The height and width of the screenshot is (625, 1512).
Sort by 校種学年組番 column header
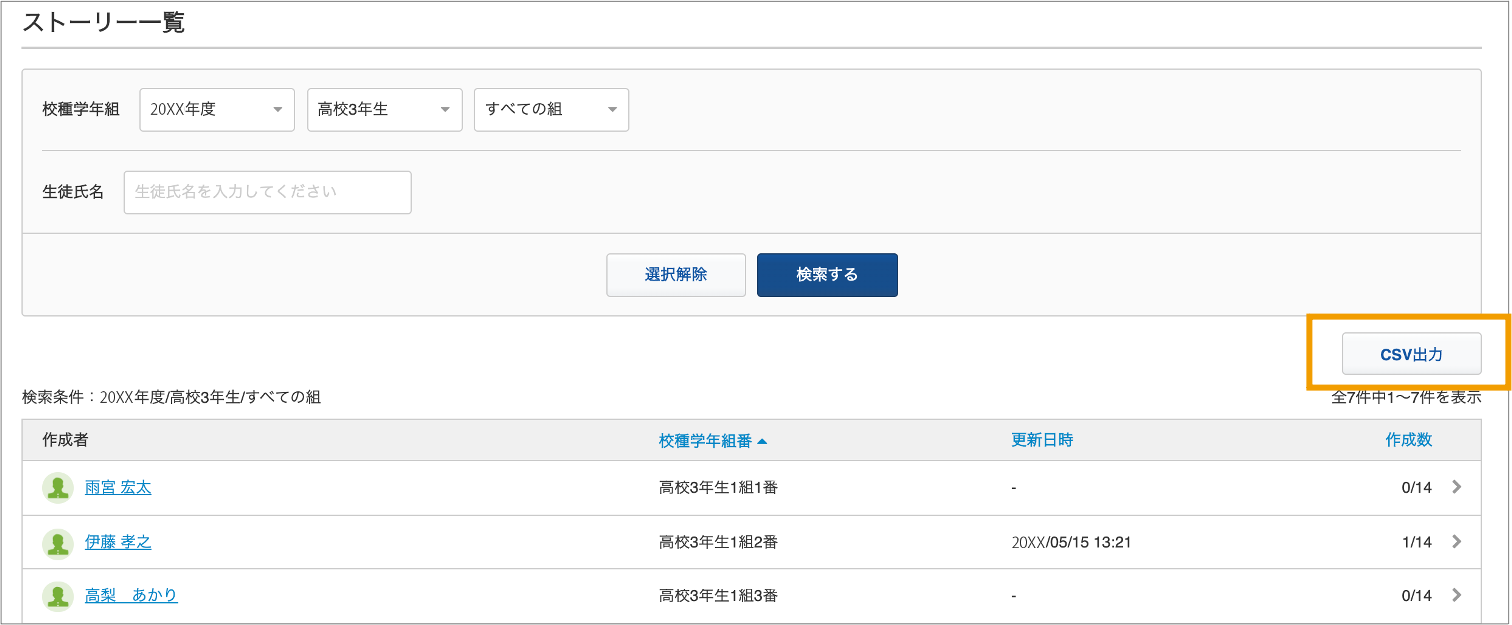706,440
